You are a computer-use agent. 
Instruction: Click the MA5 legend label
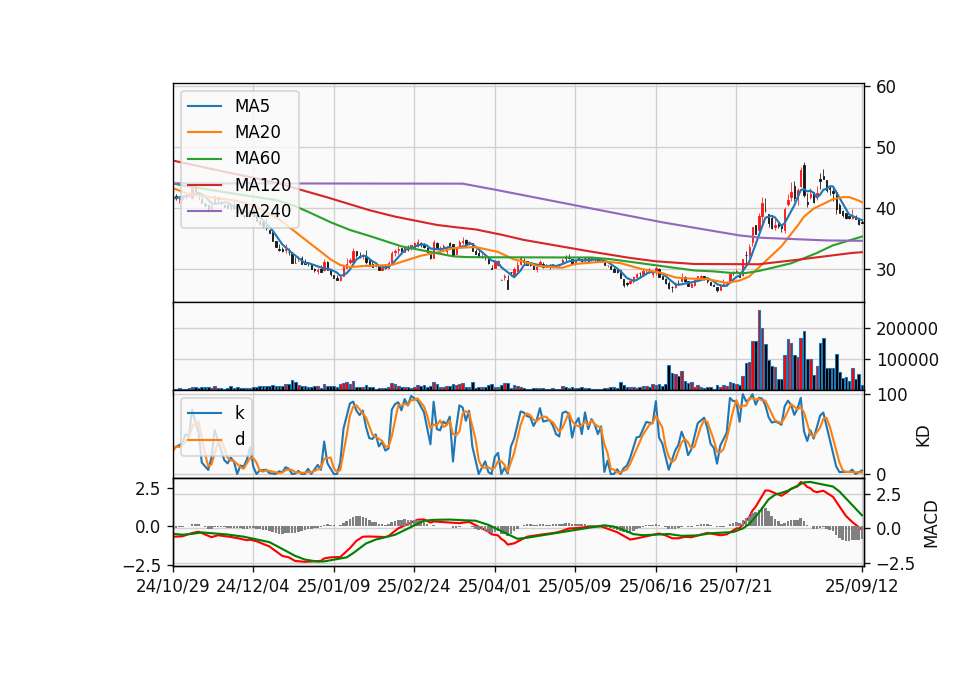tap(252, 106)
